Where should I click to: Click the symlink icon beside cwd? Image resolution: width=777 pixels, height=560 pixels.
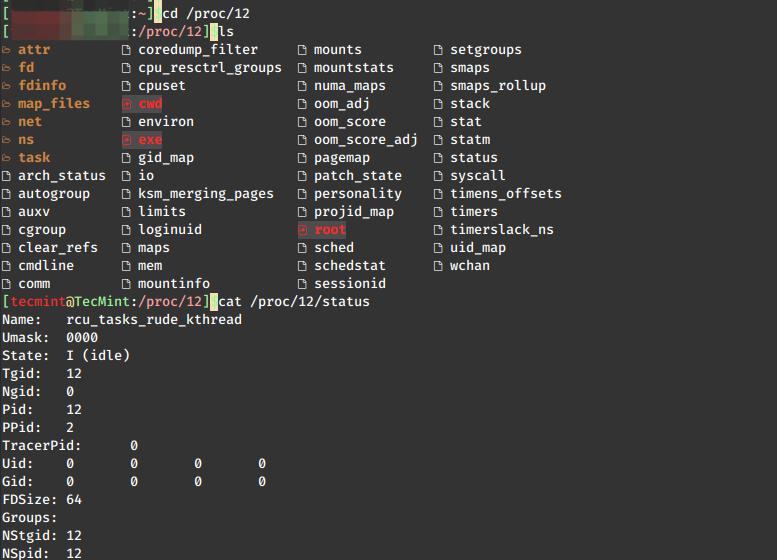[127, 104]
